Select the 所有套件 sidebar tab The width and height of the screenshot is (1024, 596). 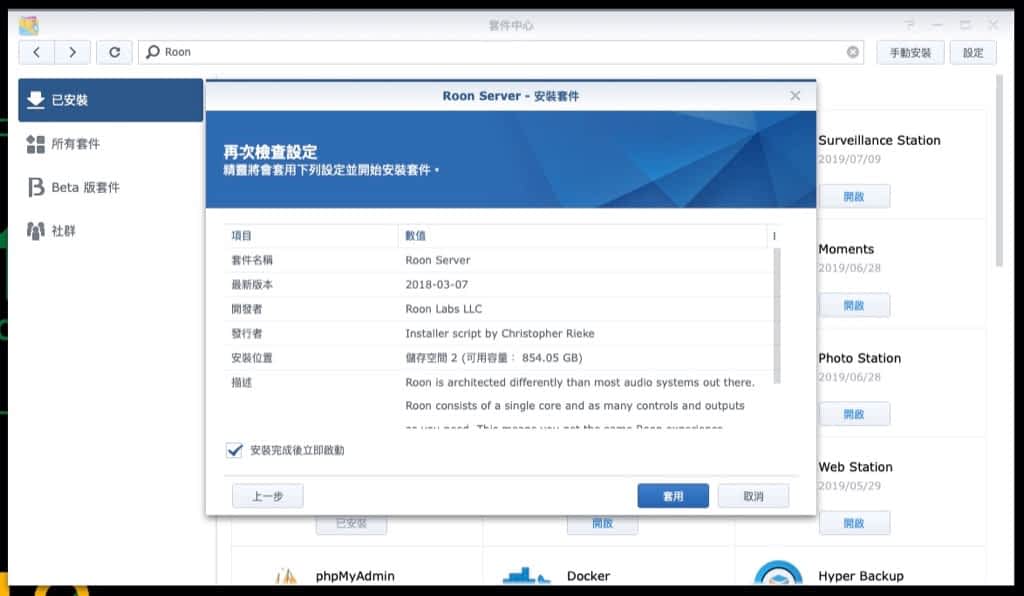(110, 144)
